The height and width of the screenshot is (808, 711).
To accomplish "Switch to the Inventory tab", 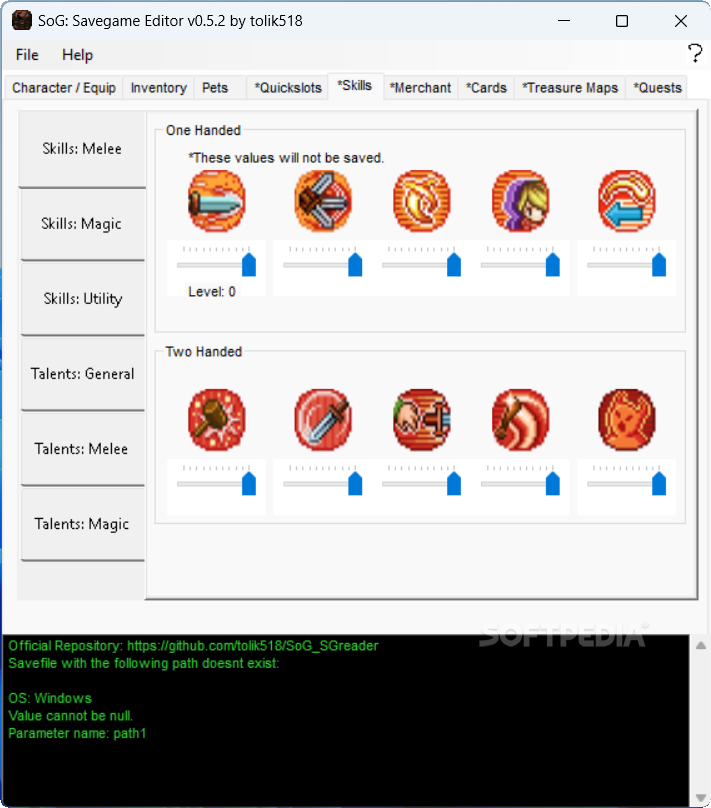I will pos(159,88).
